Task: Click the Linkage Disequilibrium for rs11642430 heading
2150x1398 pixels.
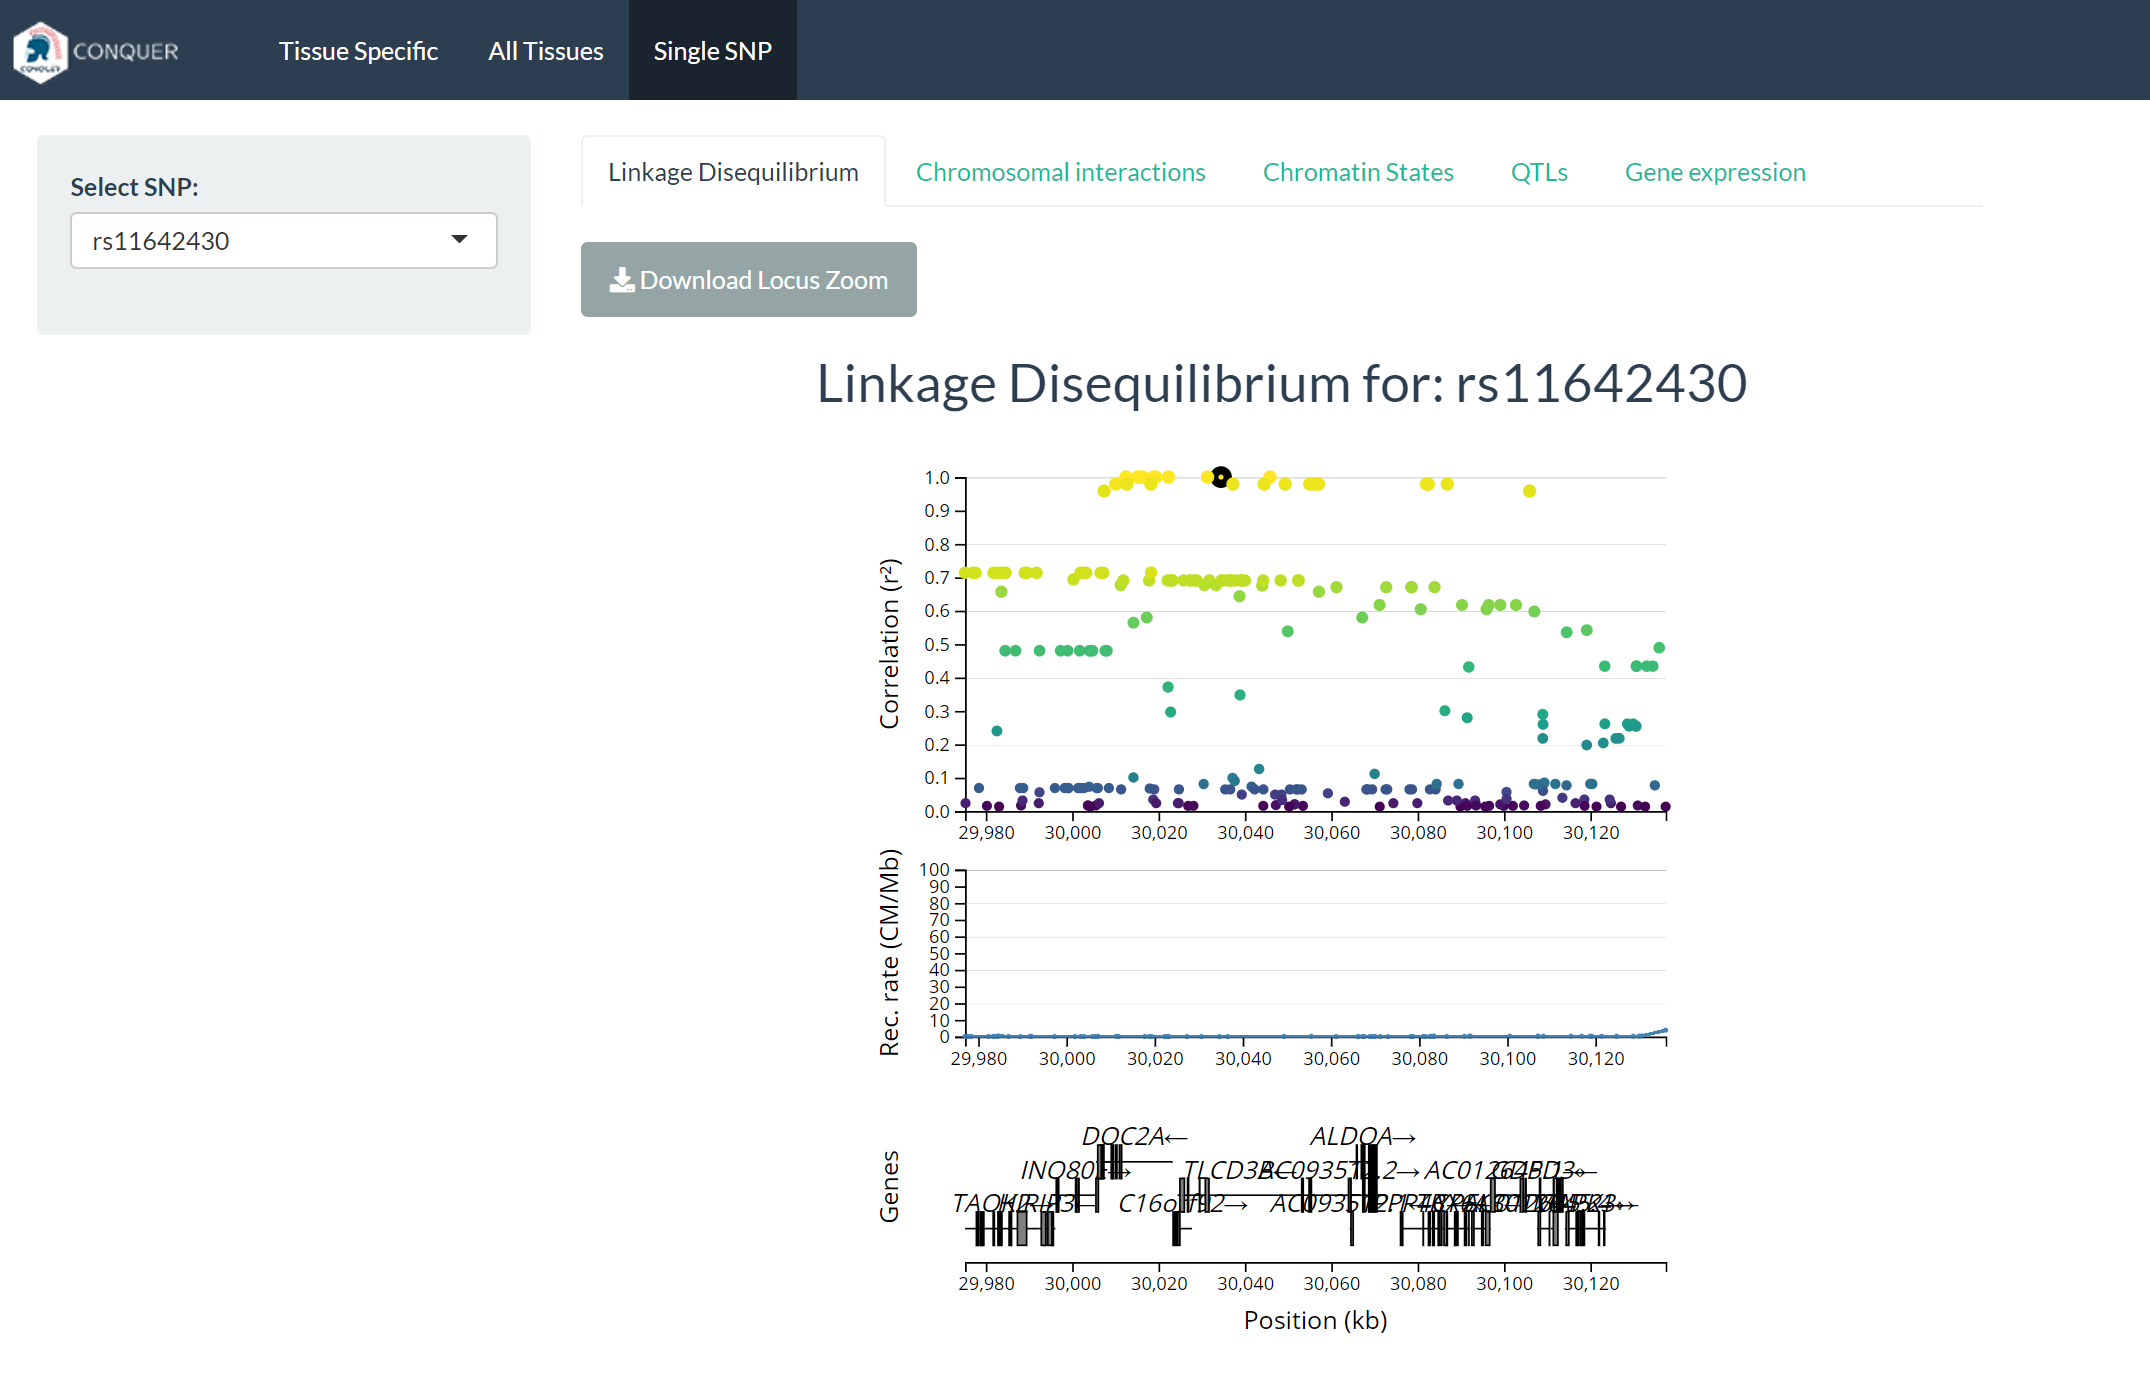Action: tap(1282, 384)
